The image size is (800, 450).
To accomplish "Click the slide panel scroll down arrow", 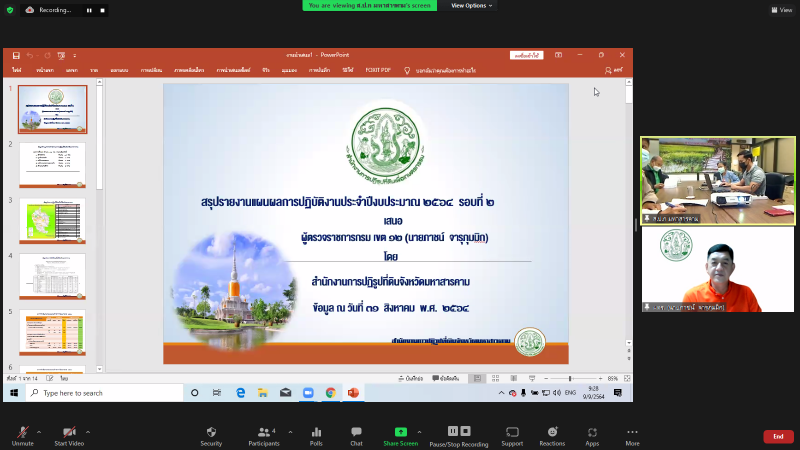I will (x=99, y=369).
